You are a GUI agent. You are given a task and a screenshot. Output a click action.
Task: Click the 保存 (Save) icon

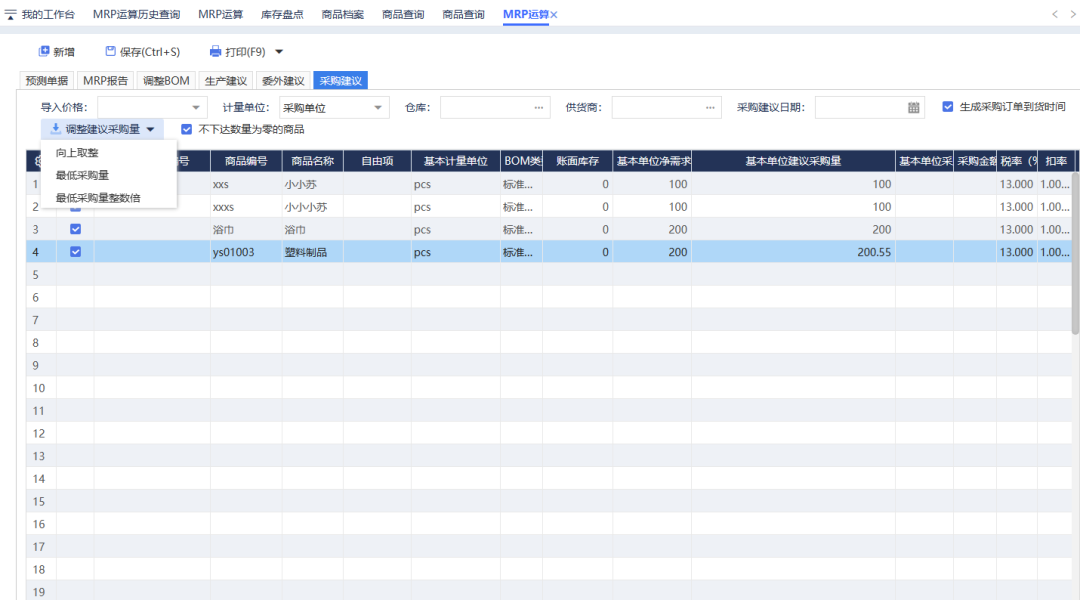[x=108, y=51]
